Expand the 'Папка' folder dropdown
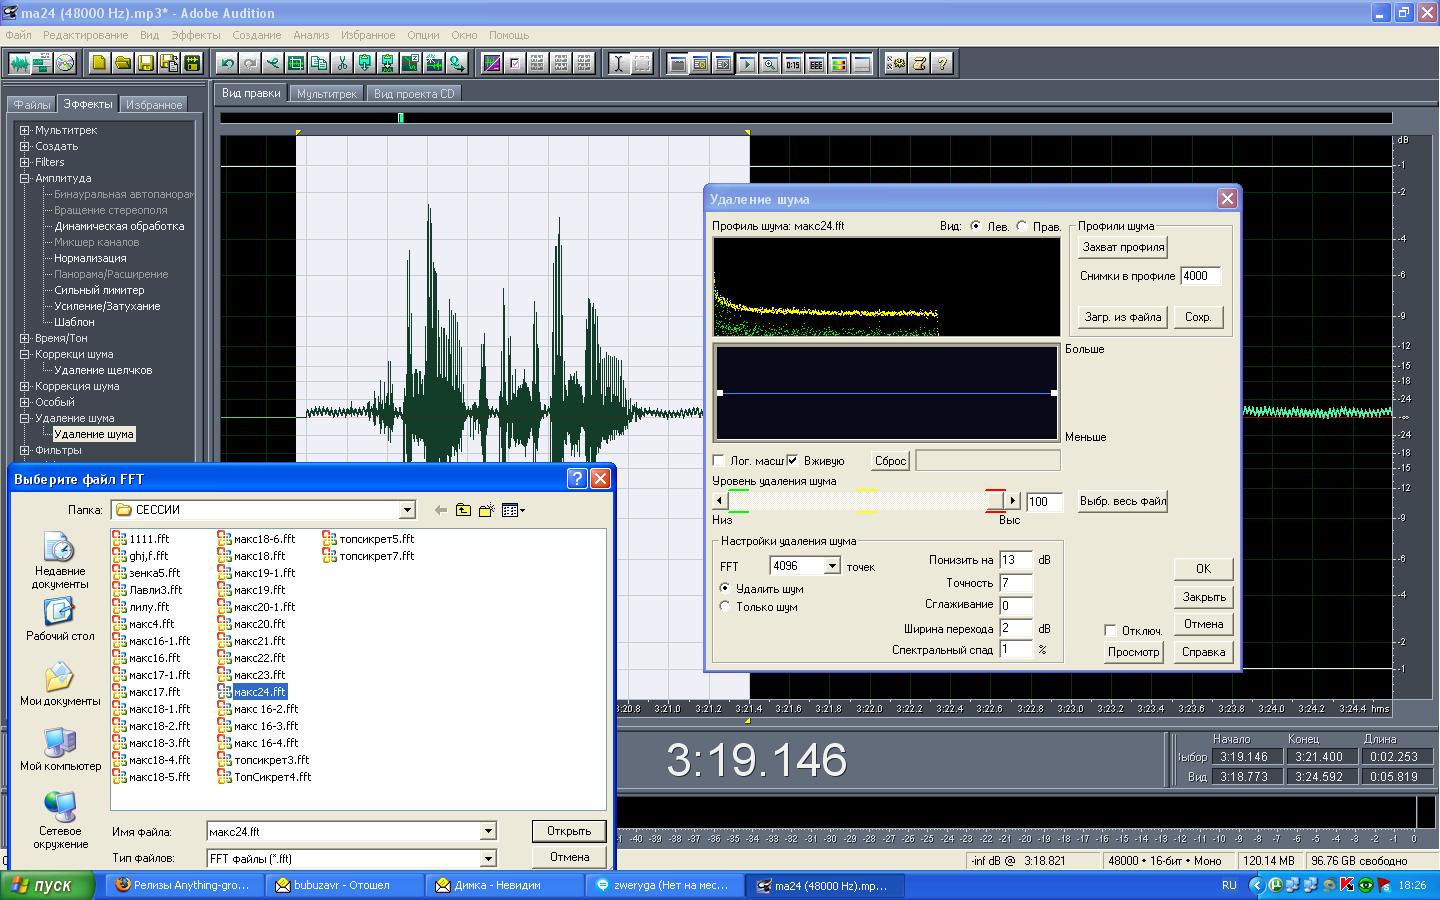The image size is (1440, 900). pos(407,510)
